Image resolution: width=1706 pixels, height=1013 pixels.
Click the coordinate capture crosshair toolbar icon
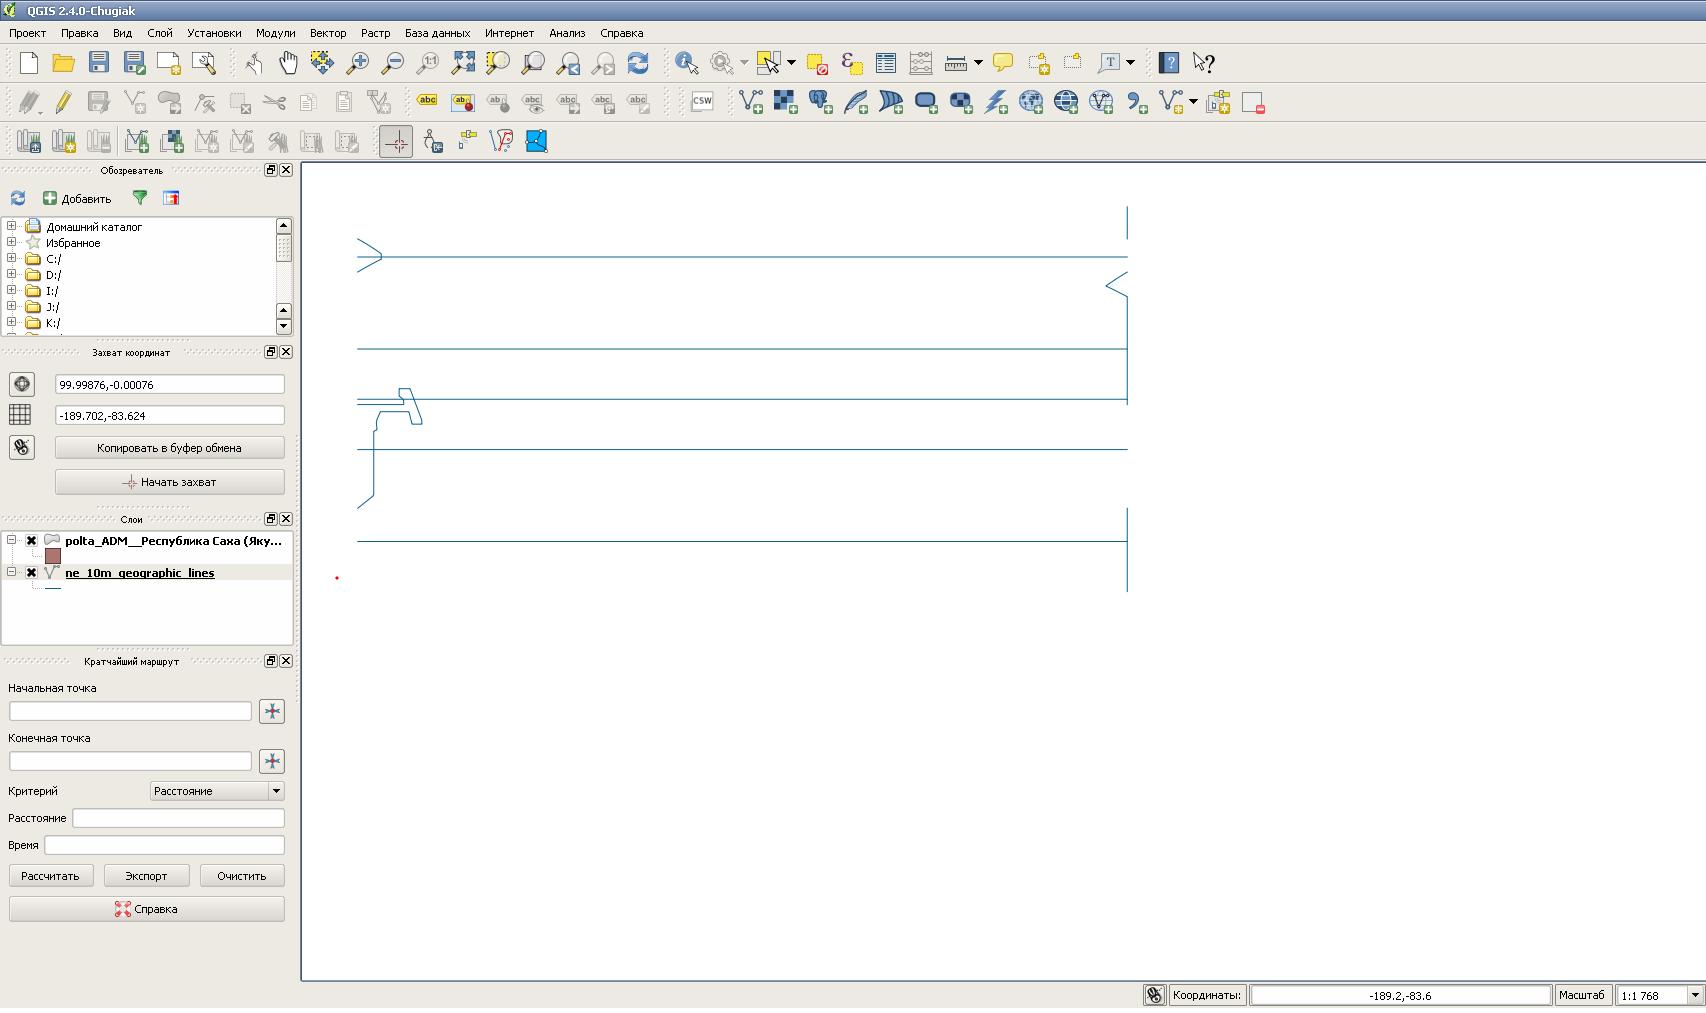click(396, 141)
